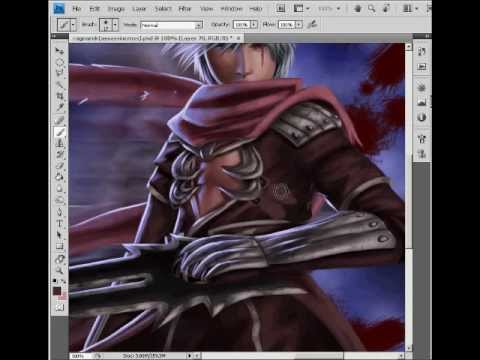
Task: Click the Photoshop Ps application icon
Action: pos(59,8)
